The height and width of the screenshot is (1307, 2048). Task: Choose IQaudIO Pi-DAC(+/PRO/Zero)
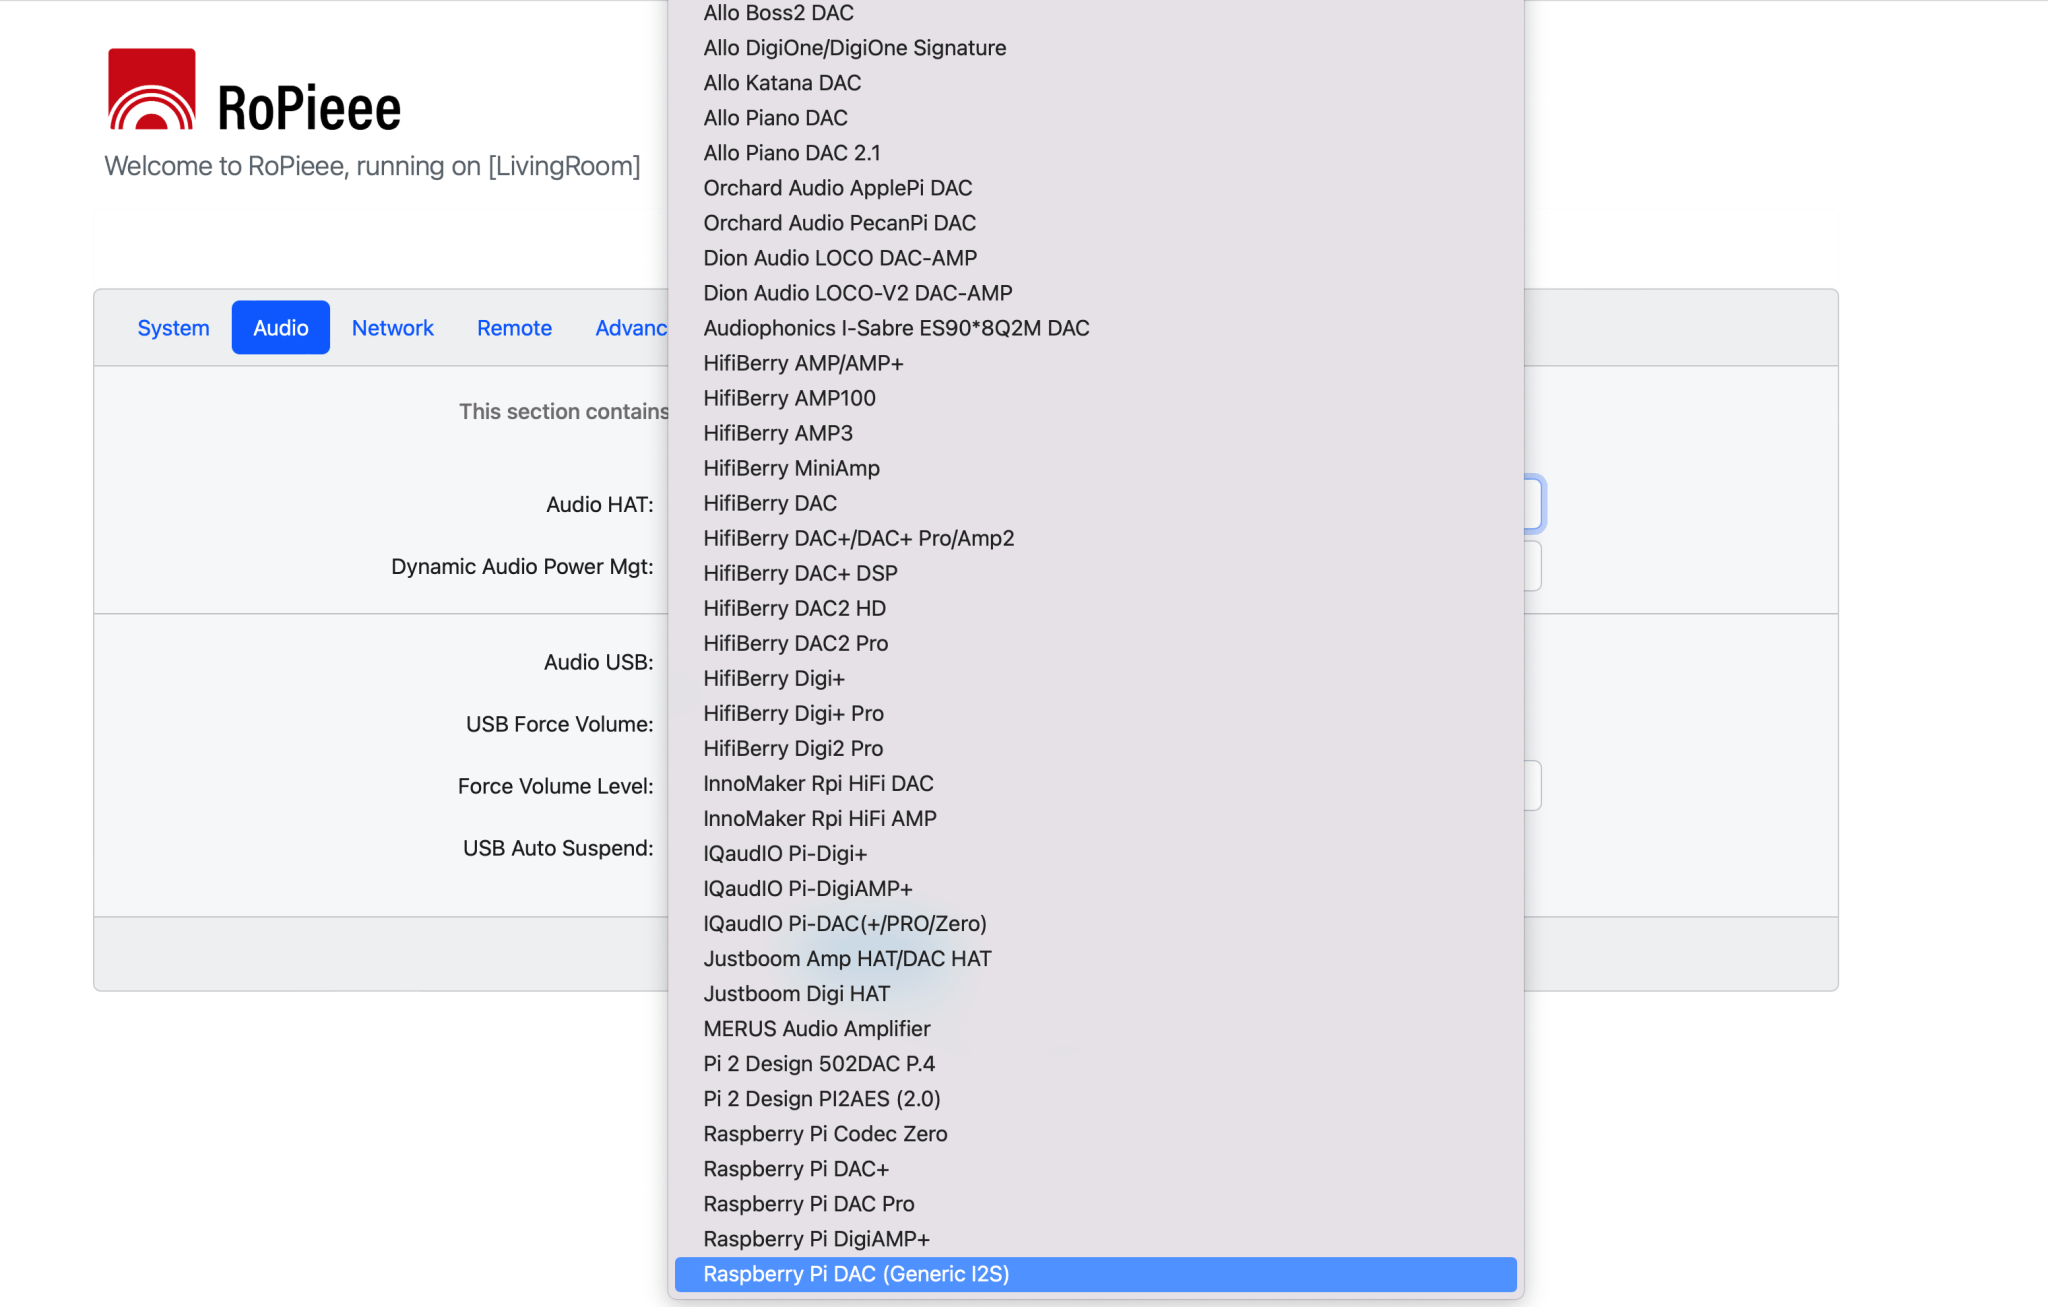[x=1096, y=923]
